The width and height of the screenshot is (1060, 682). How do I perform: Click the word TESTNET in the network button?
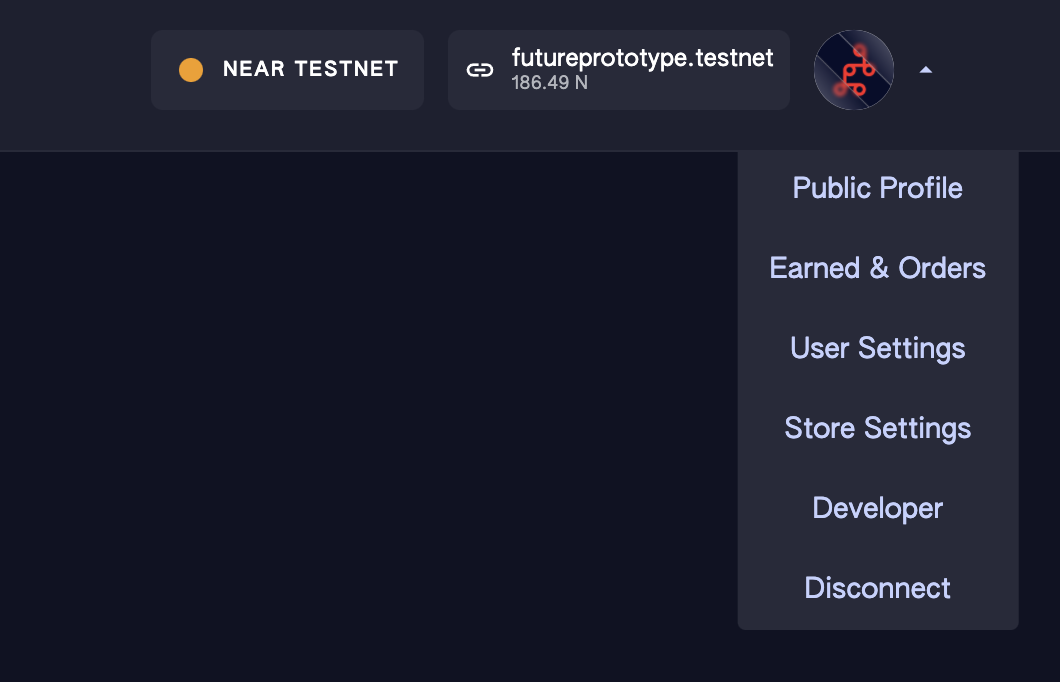[346, 69]
